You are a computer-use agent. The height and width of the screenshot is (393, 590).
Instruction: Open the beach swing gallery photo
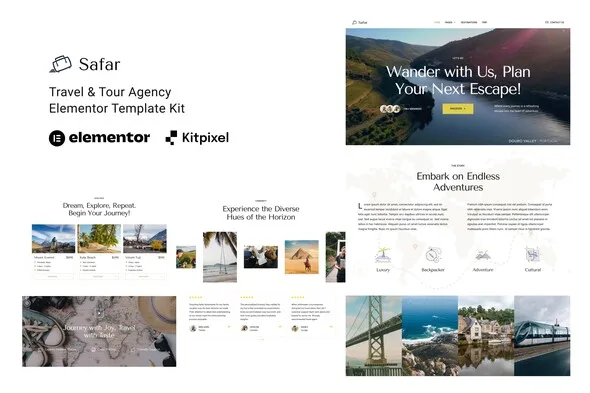(x=220, y=257)
